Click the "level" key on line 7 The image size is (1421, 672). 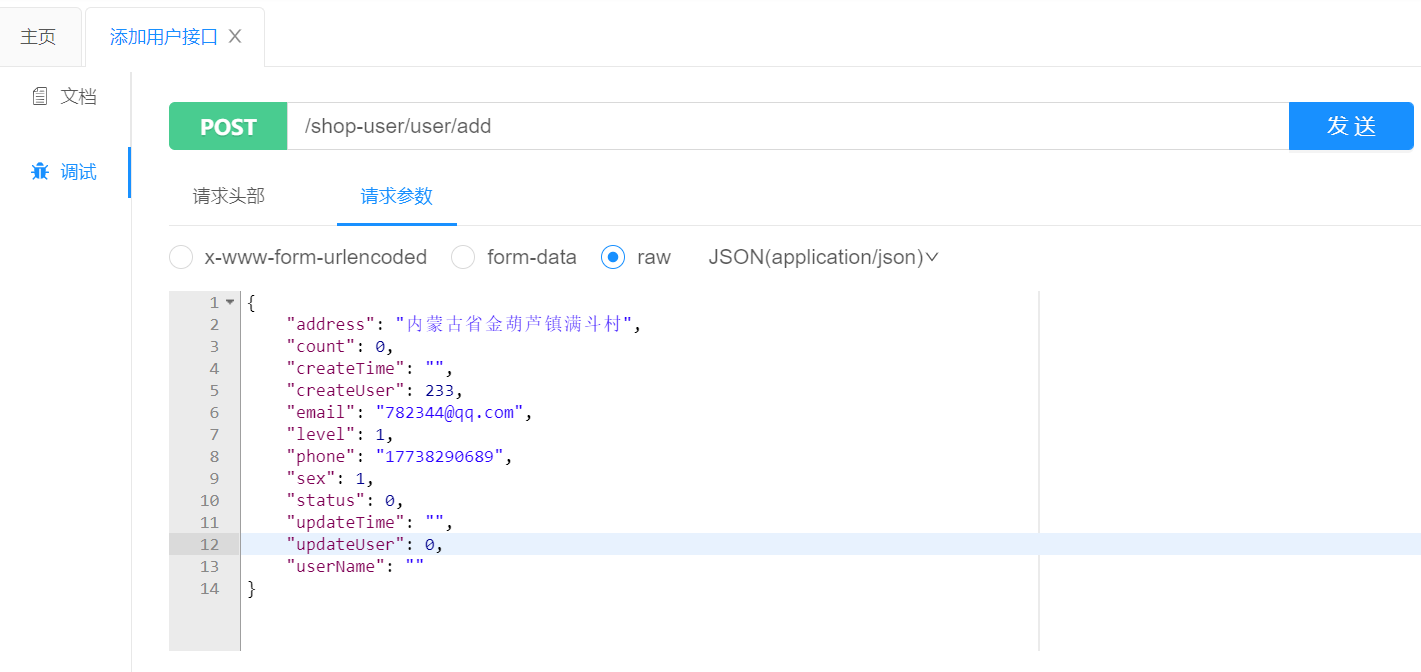(x=321, y=434)
